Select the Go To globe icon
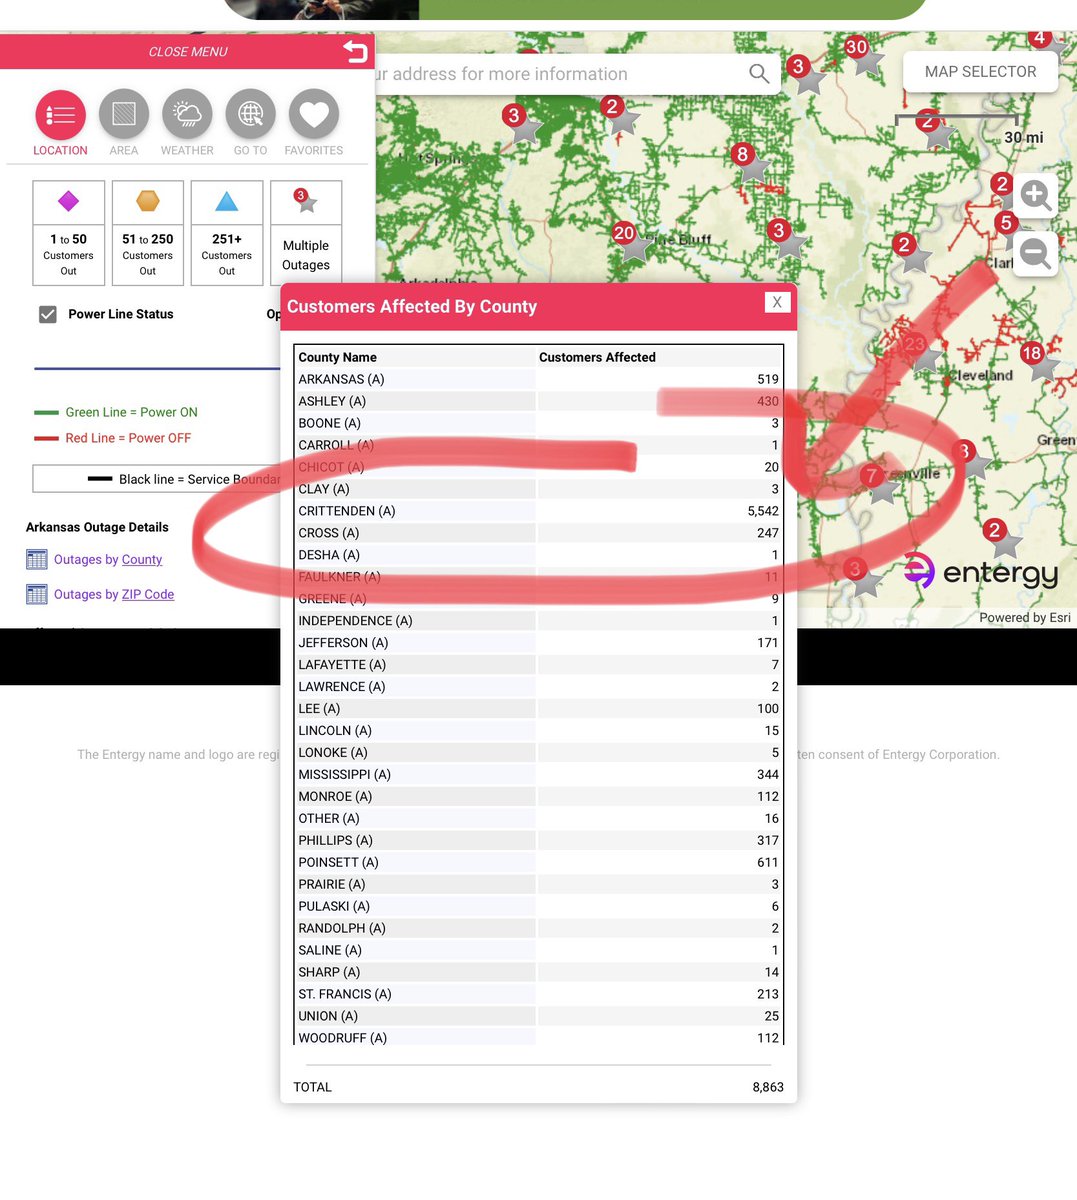 click(250, 115)
